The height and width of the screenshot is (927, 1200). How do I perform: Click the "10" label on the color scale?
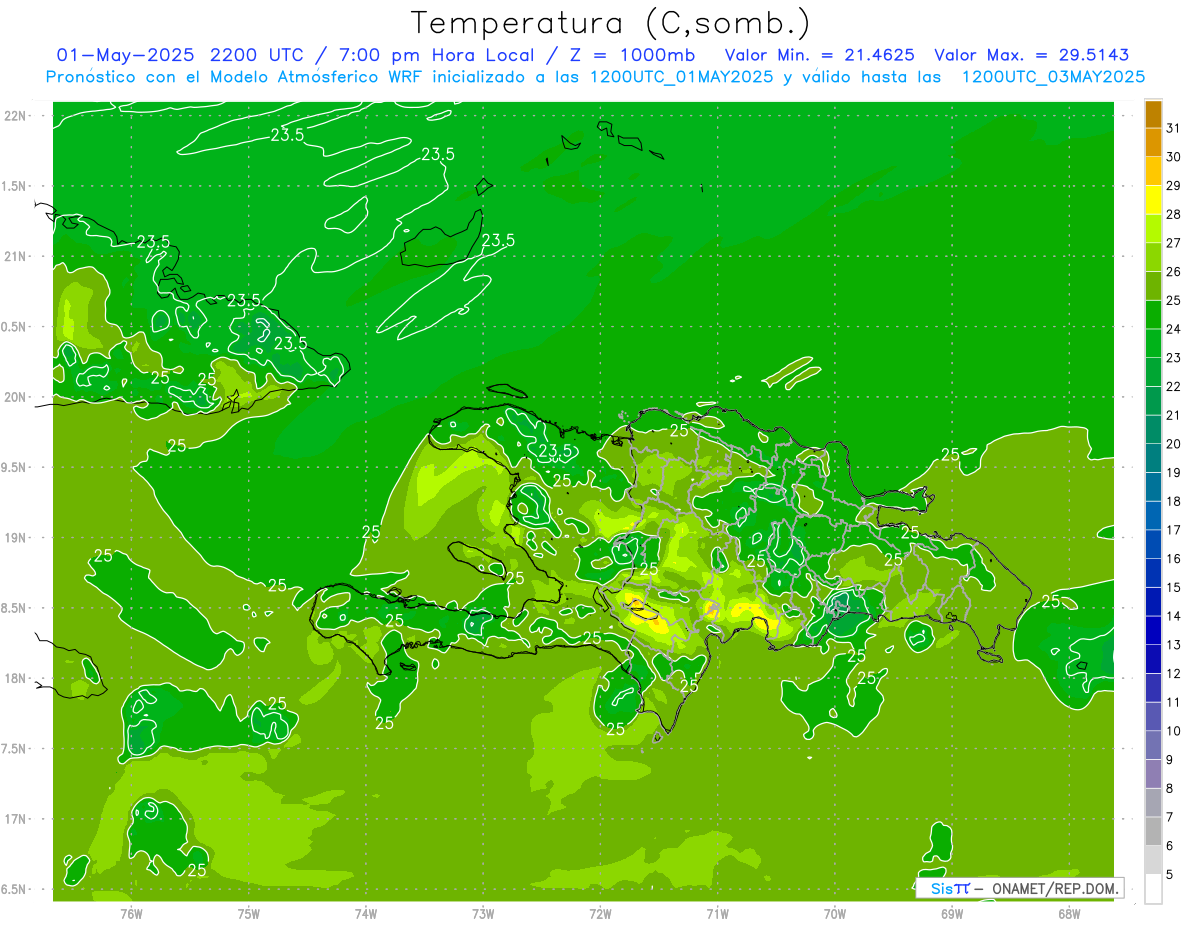[x=1174, y=731]
